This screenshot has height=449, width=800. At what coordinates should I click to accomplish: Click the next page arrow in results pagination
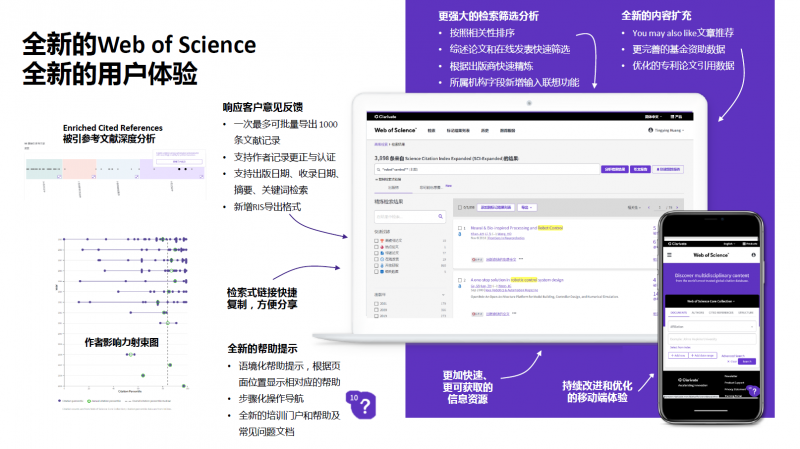point(677,207)
